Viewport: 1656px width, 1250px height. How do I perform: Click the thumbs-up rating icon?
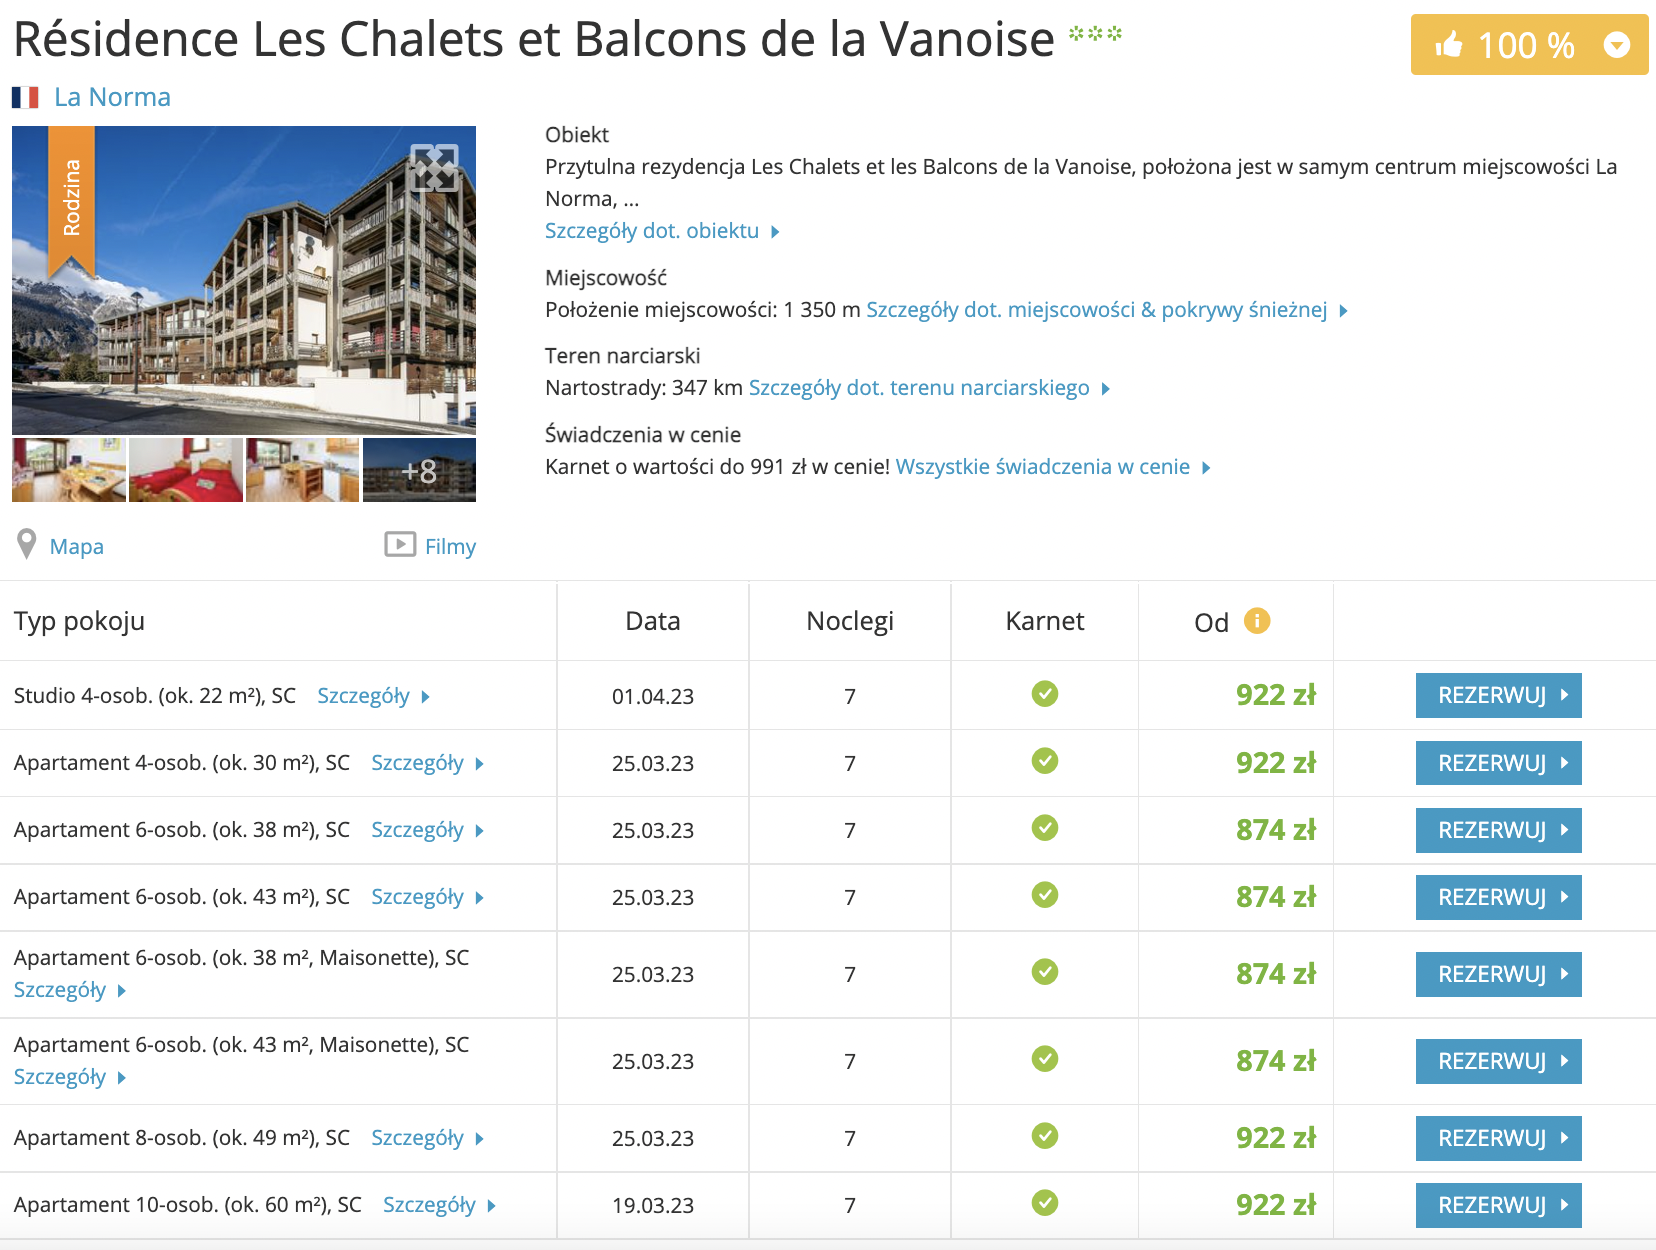tap(1449, 45)
